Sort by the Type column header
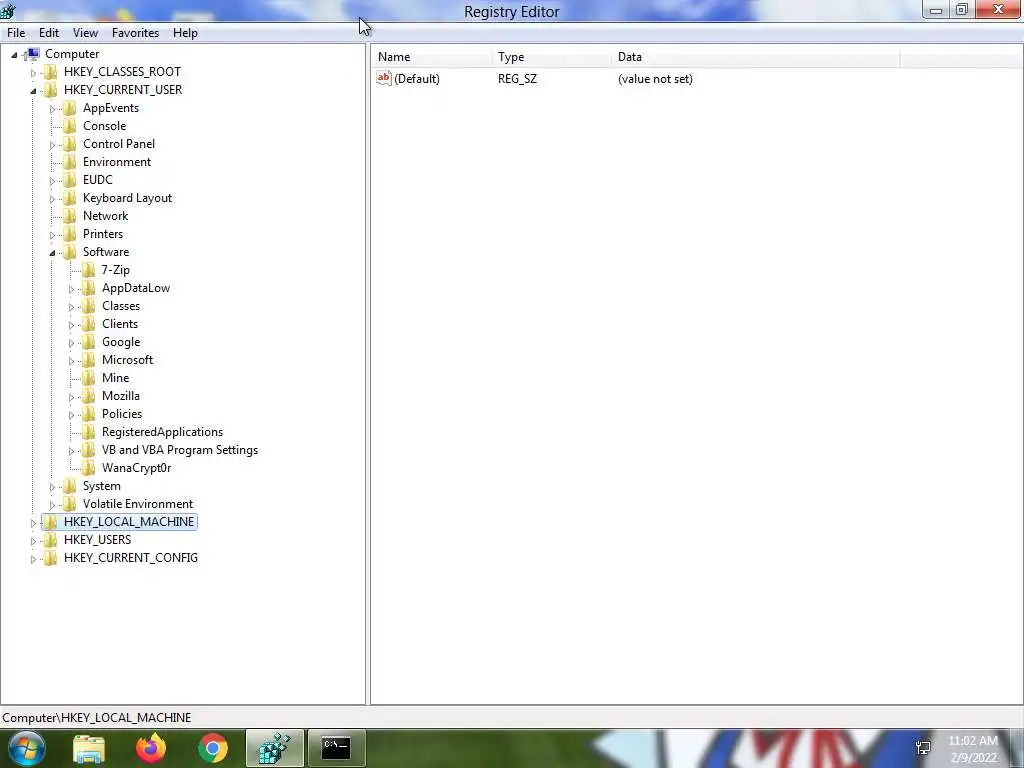The width and height of the screenshot is (1024, 768). (552, 57)
